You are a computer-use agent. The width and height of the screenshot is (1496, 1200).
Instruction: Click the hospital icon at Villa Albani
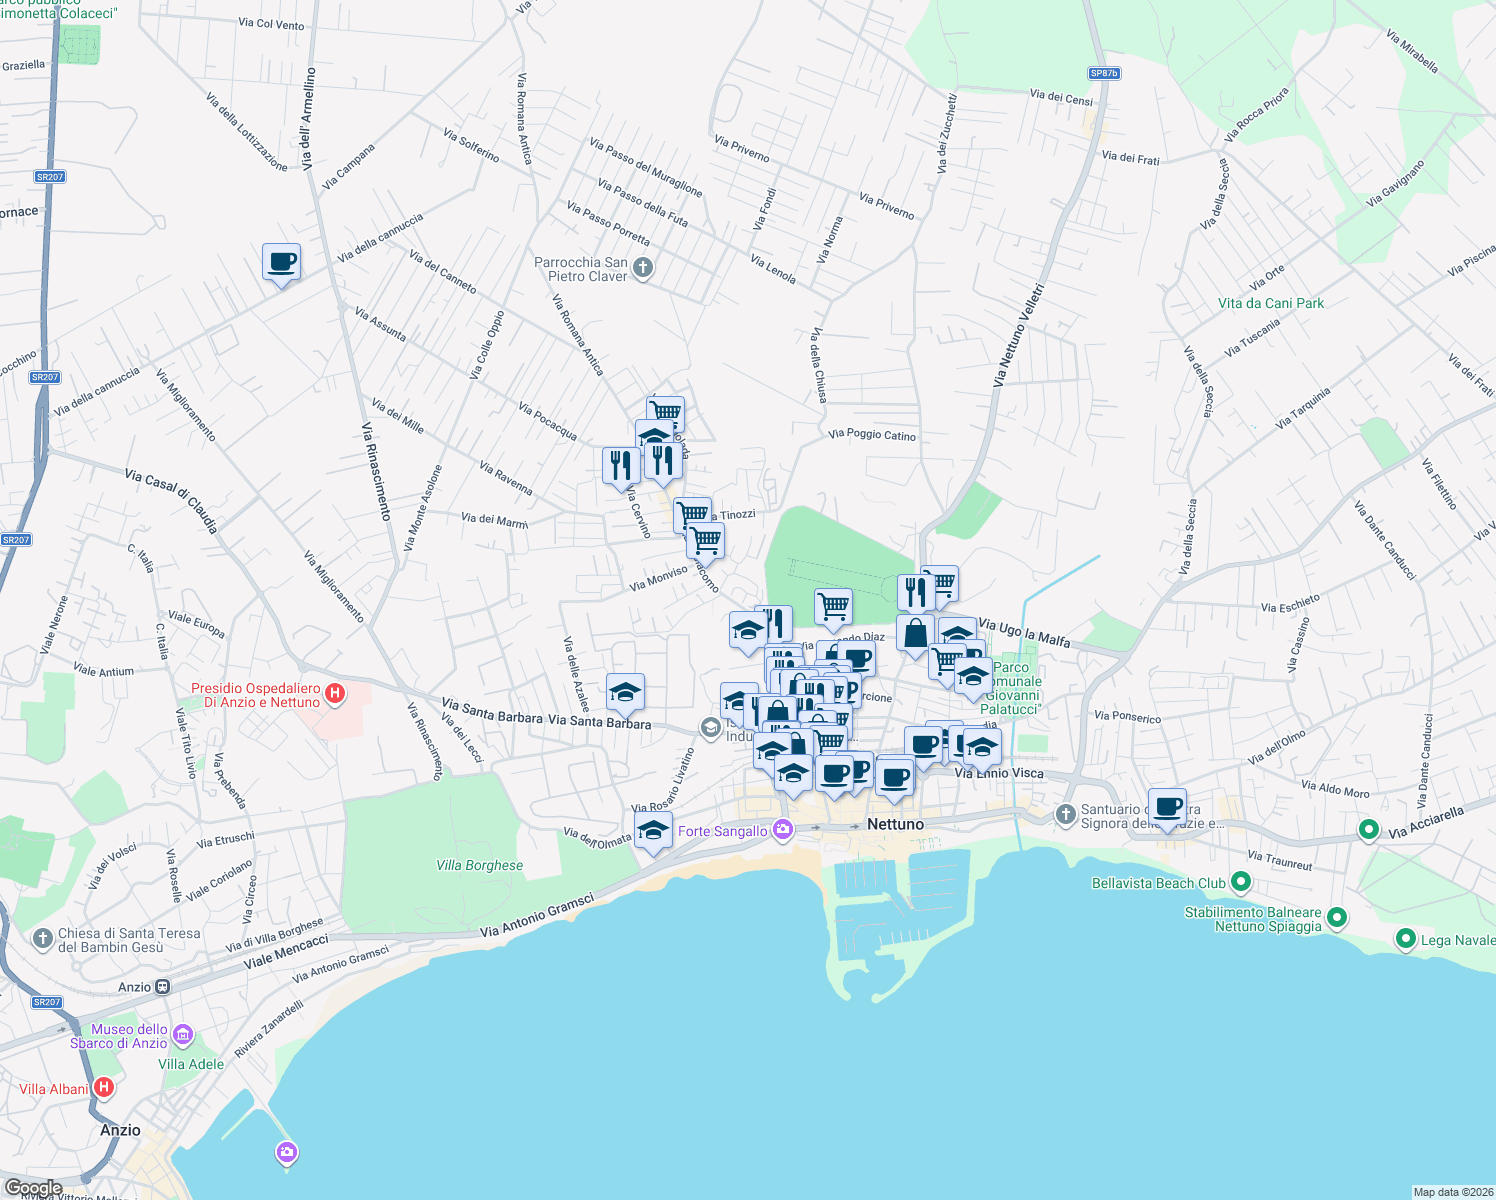click(104, 1088)
